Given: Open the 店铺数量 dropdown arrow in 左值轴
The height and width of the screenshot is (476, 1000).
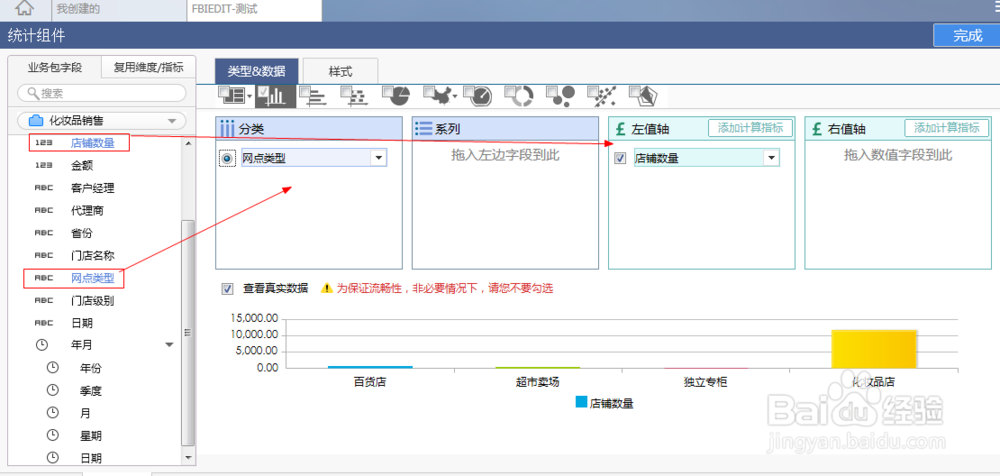Looking at the screenshot, I should pyautogui.click(x=771, y=158).
